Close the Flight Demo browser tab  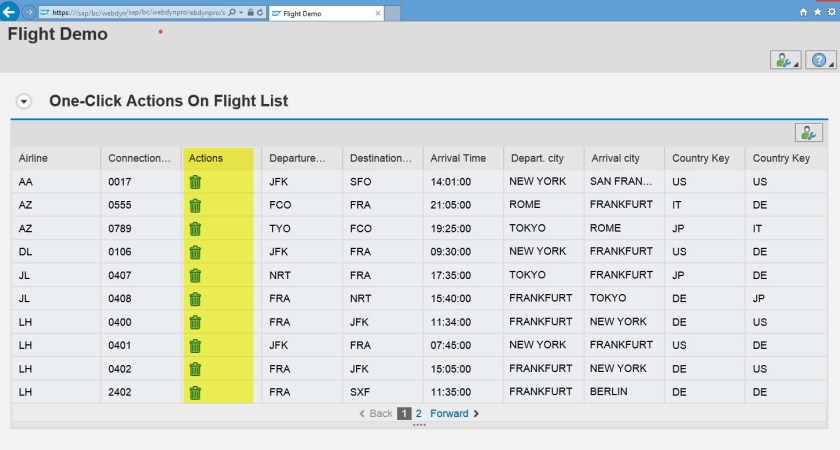point(378,13)
